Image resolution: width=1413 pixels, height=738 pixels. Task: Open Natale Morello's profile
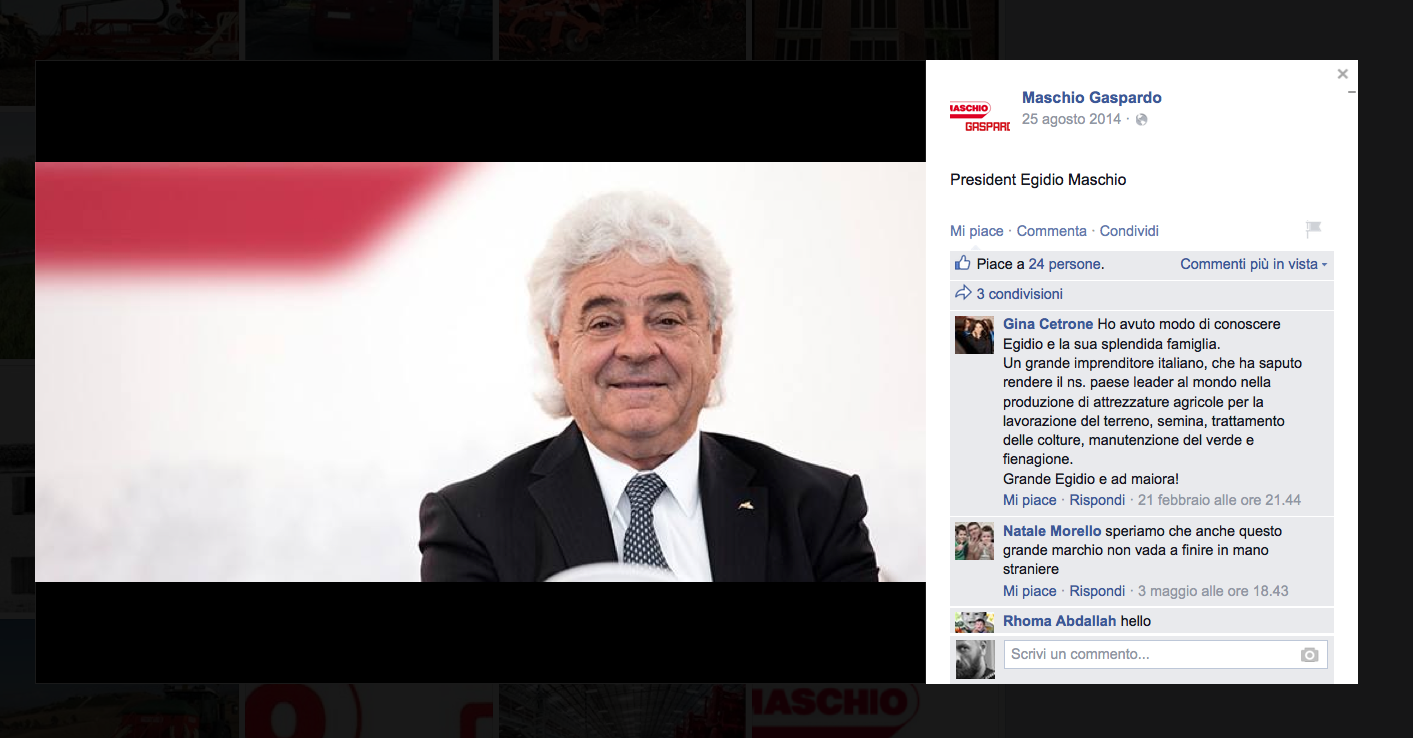pyautogui.click(x=1051, y=530)
